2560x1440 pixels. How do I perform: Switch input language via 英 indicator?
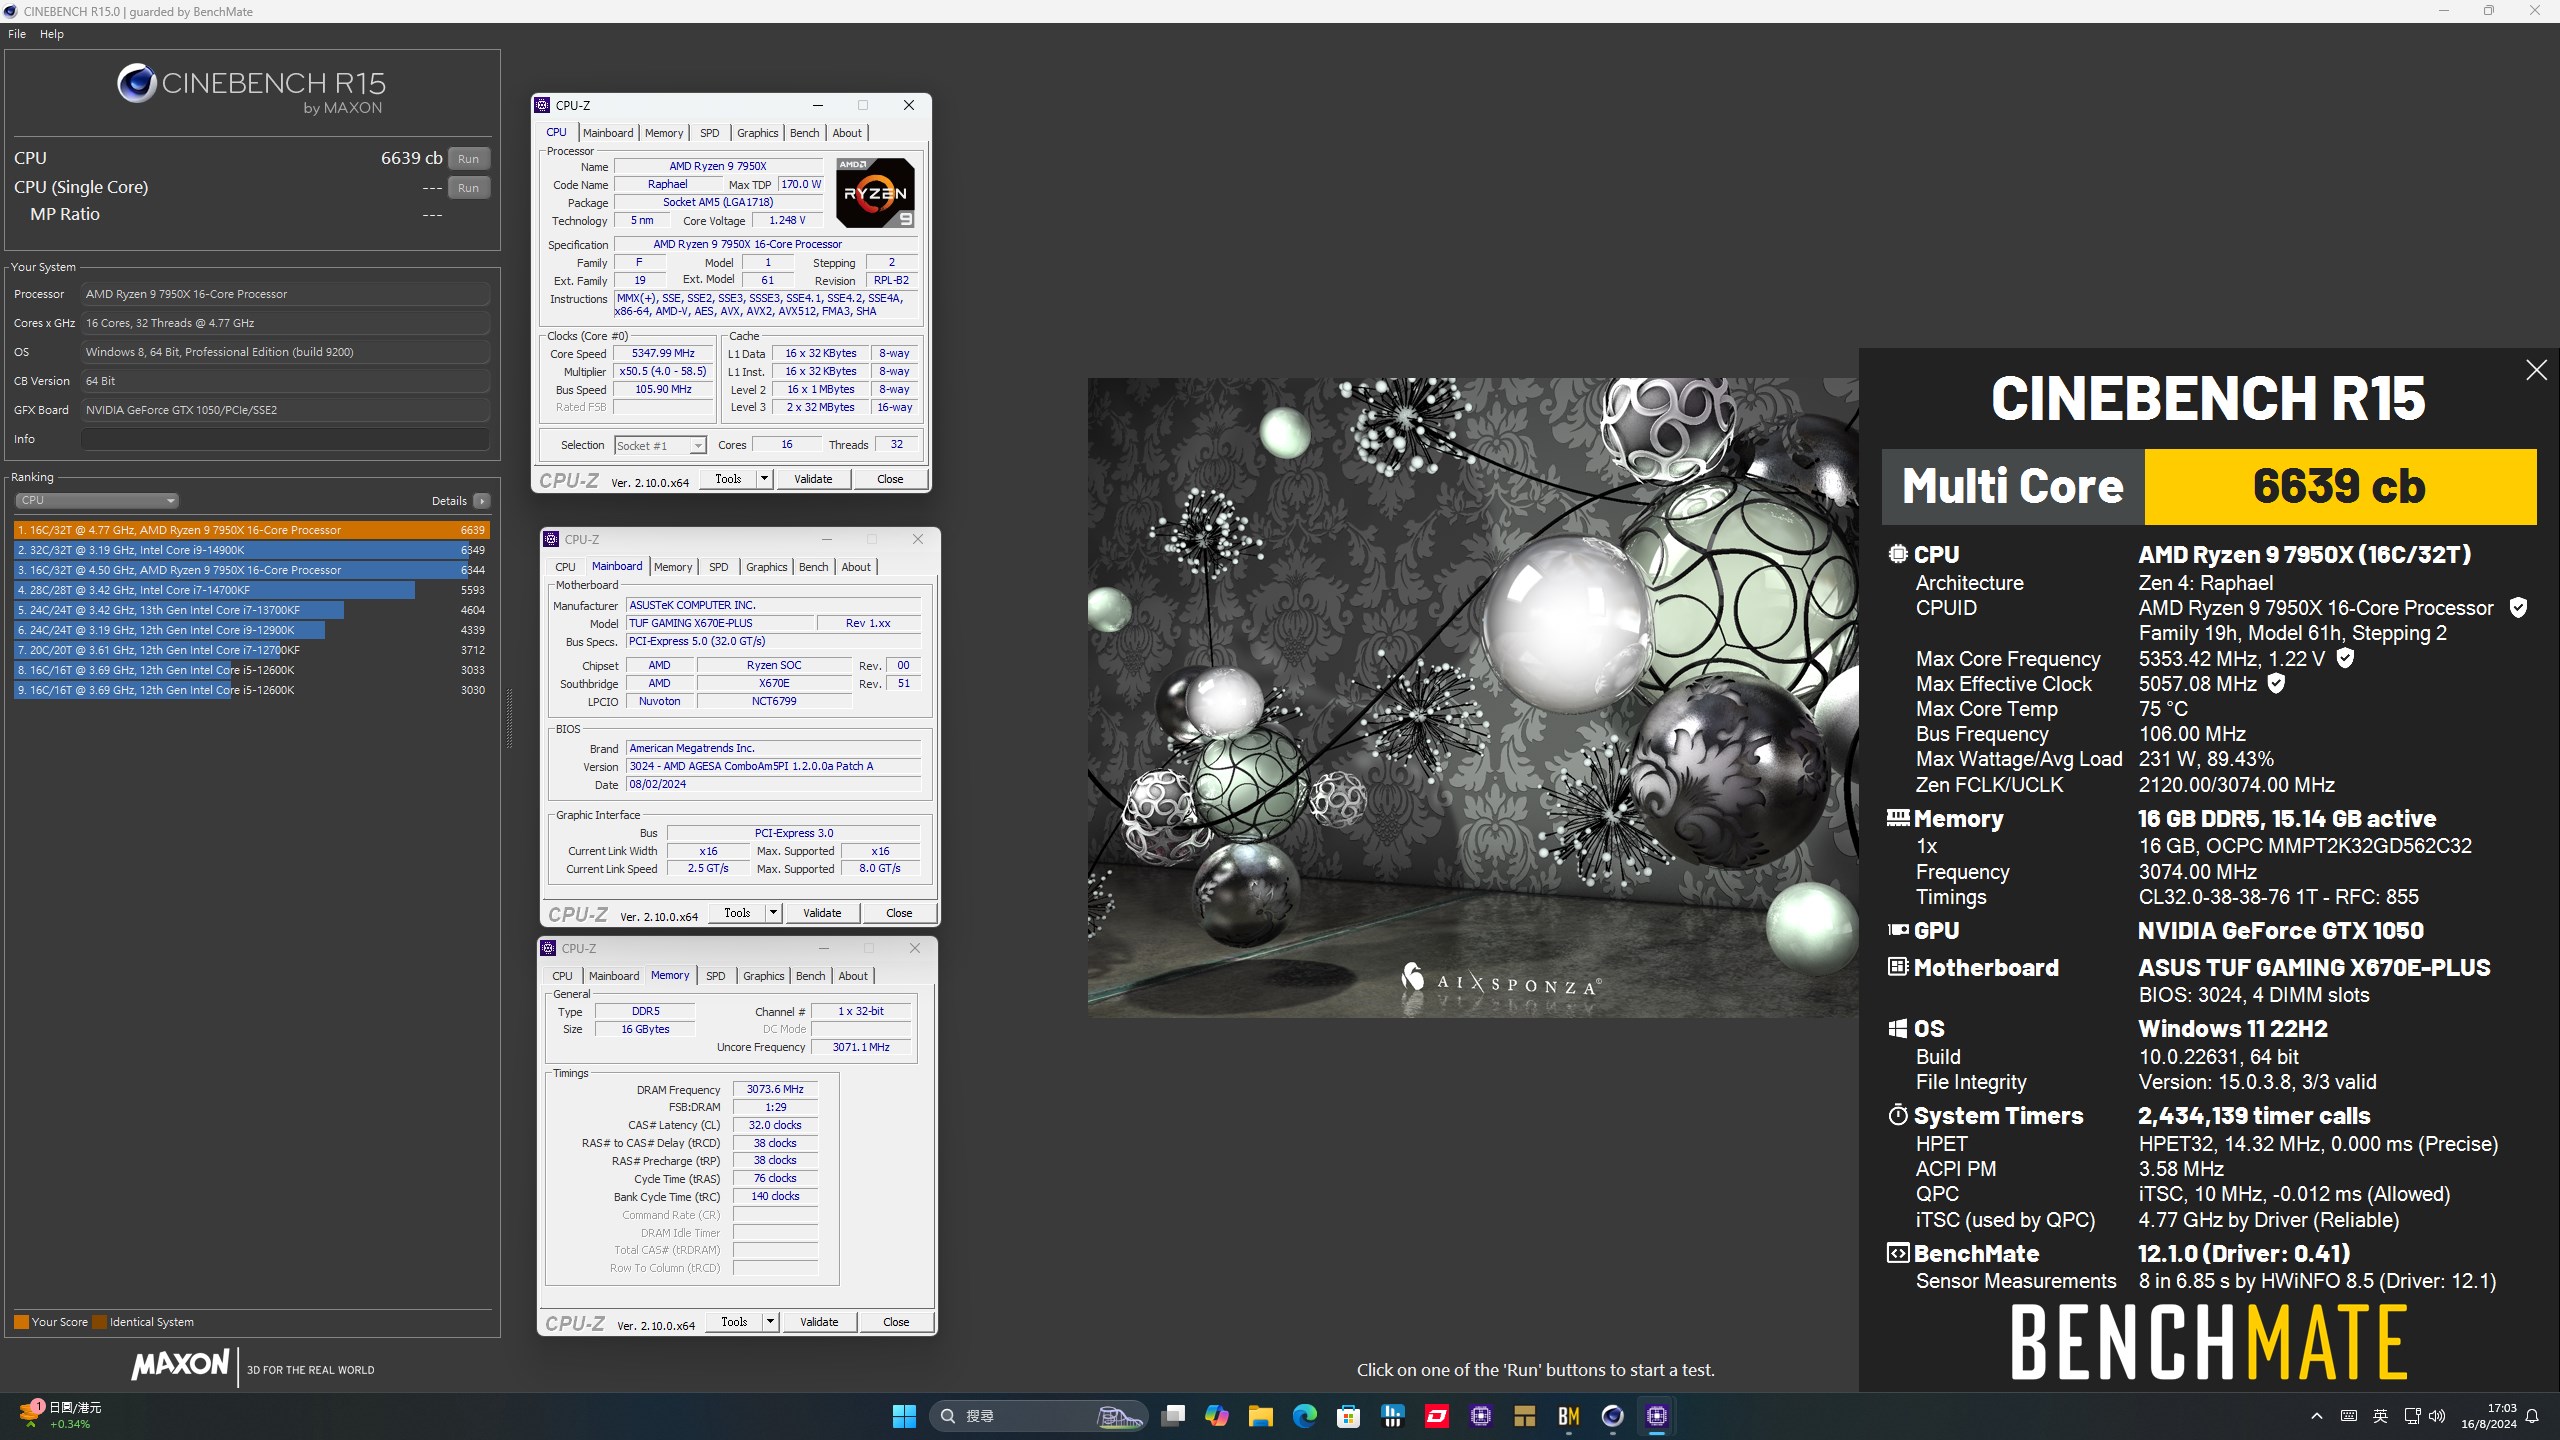pyautogui.click(x=2380, y=1416)
